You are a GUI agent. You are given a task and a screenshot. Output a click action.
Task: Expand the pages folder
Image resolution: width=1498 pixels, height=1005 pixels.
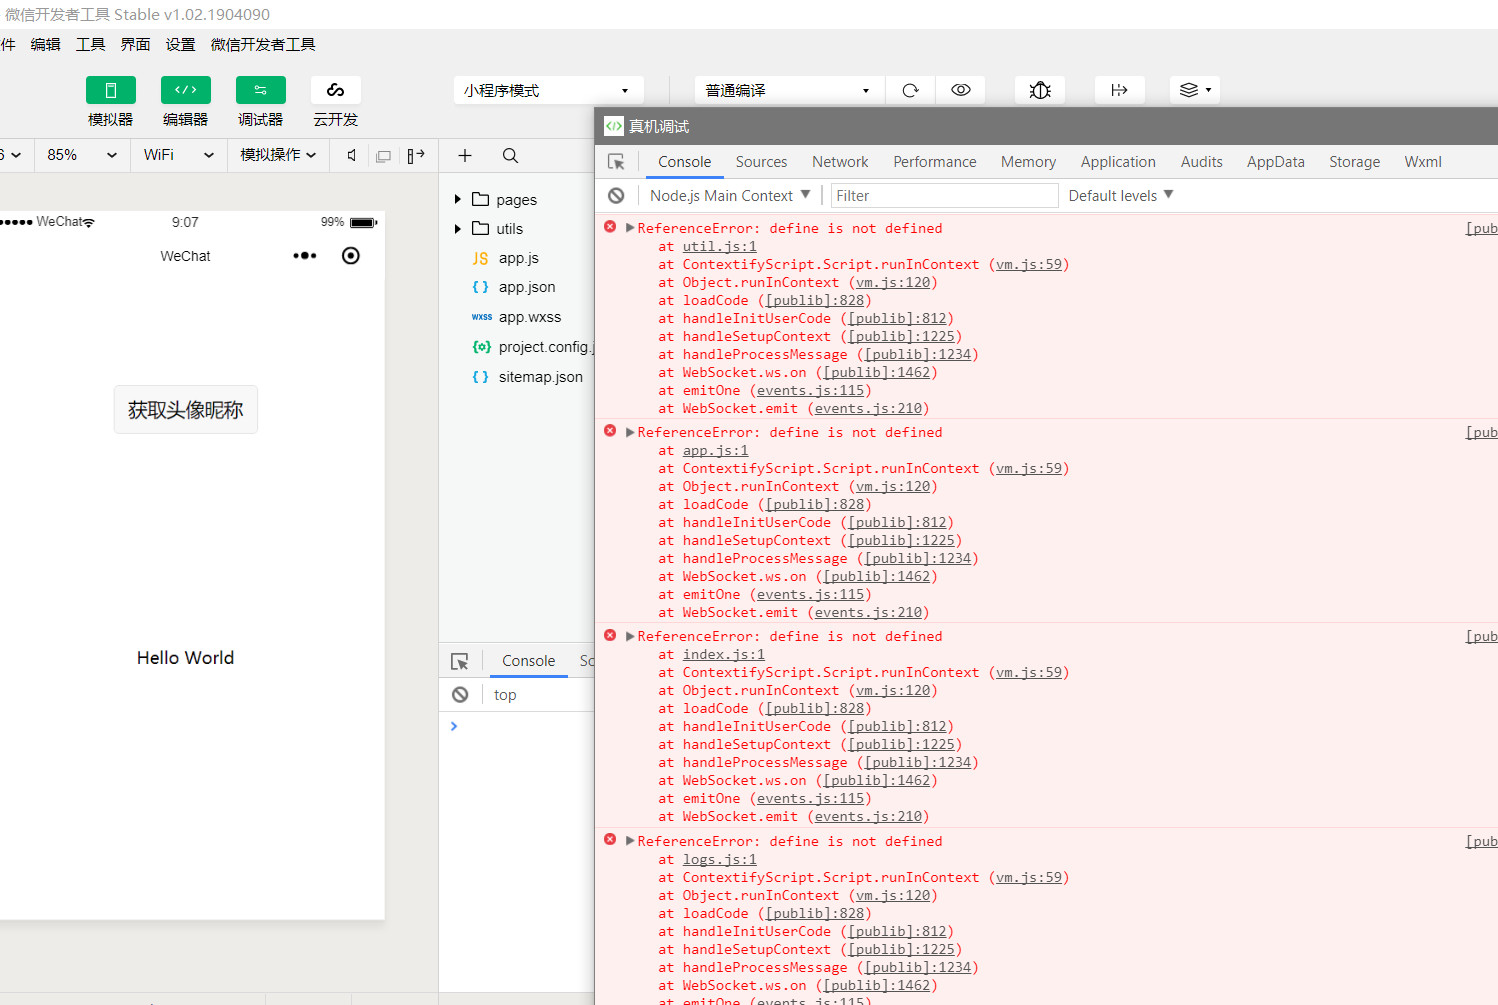(458, 200)
